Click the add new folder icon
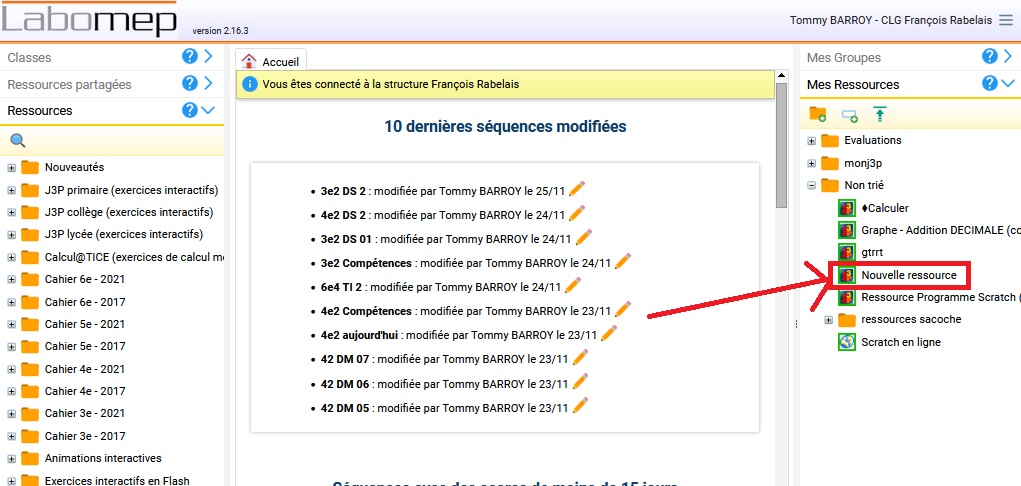 pos(818,114)
